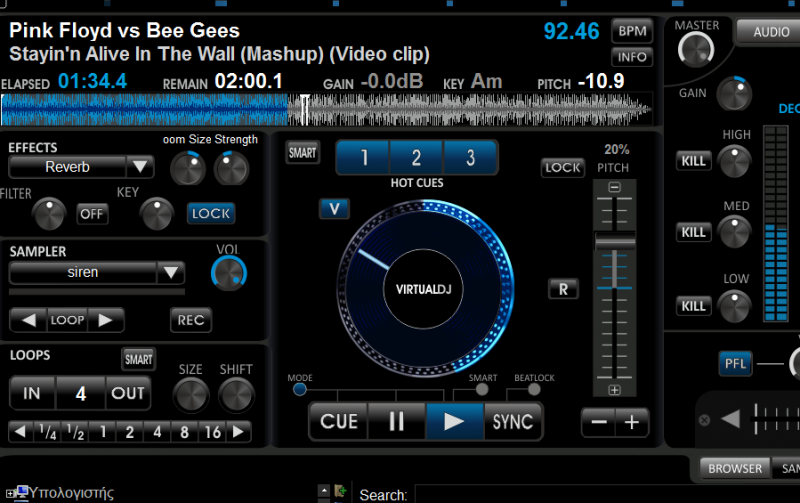The image size is (800, 503).
Task: Open the AUDIO tab
Action: (x=771, y=32)
